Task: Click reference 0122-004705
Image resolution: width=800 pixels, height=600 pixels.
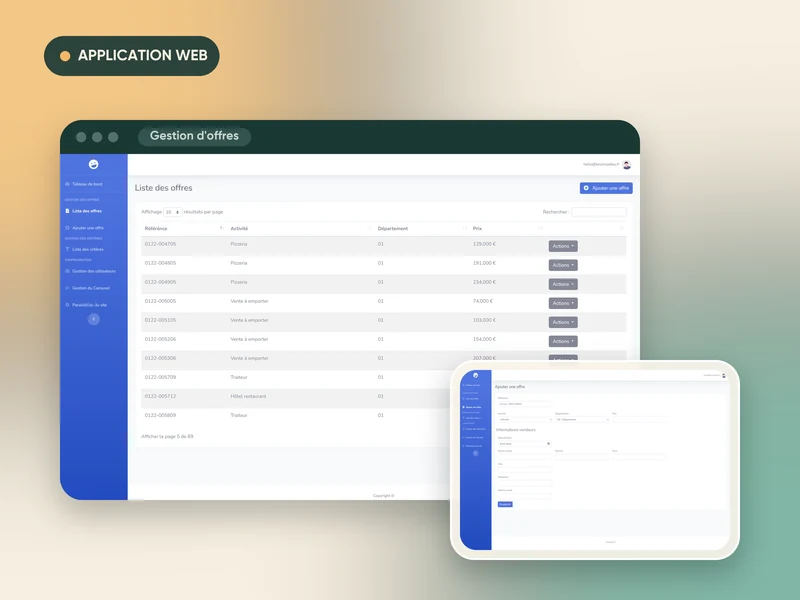Action: click(x=160, y=244)
